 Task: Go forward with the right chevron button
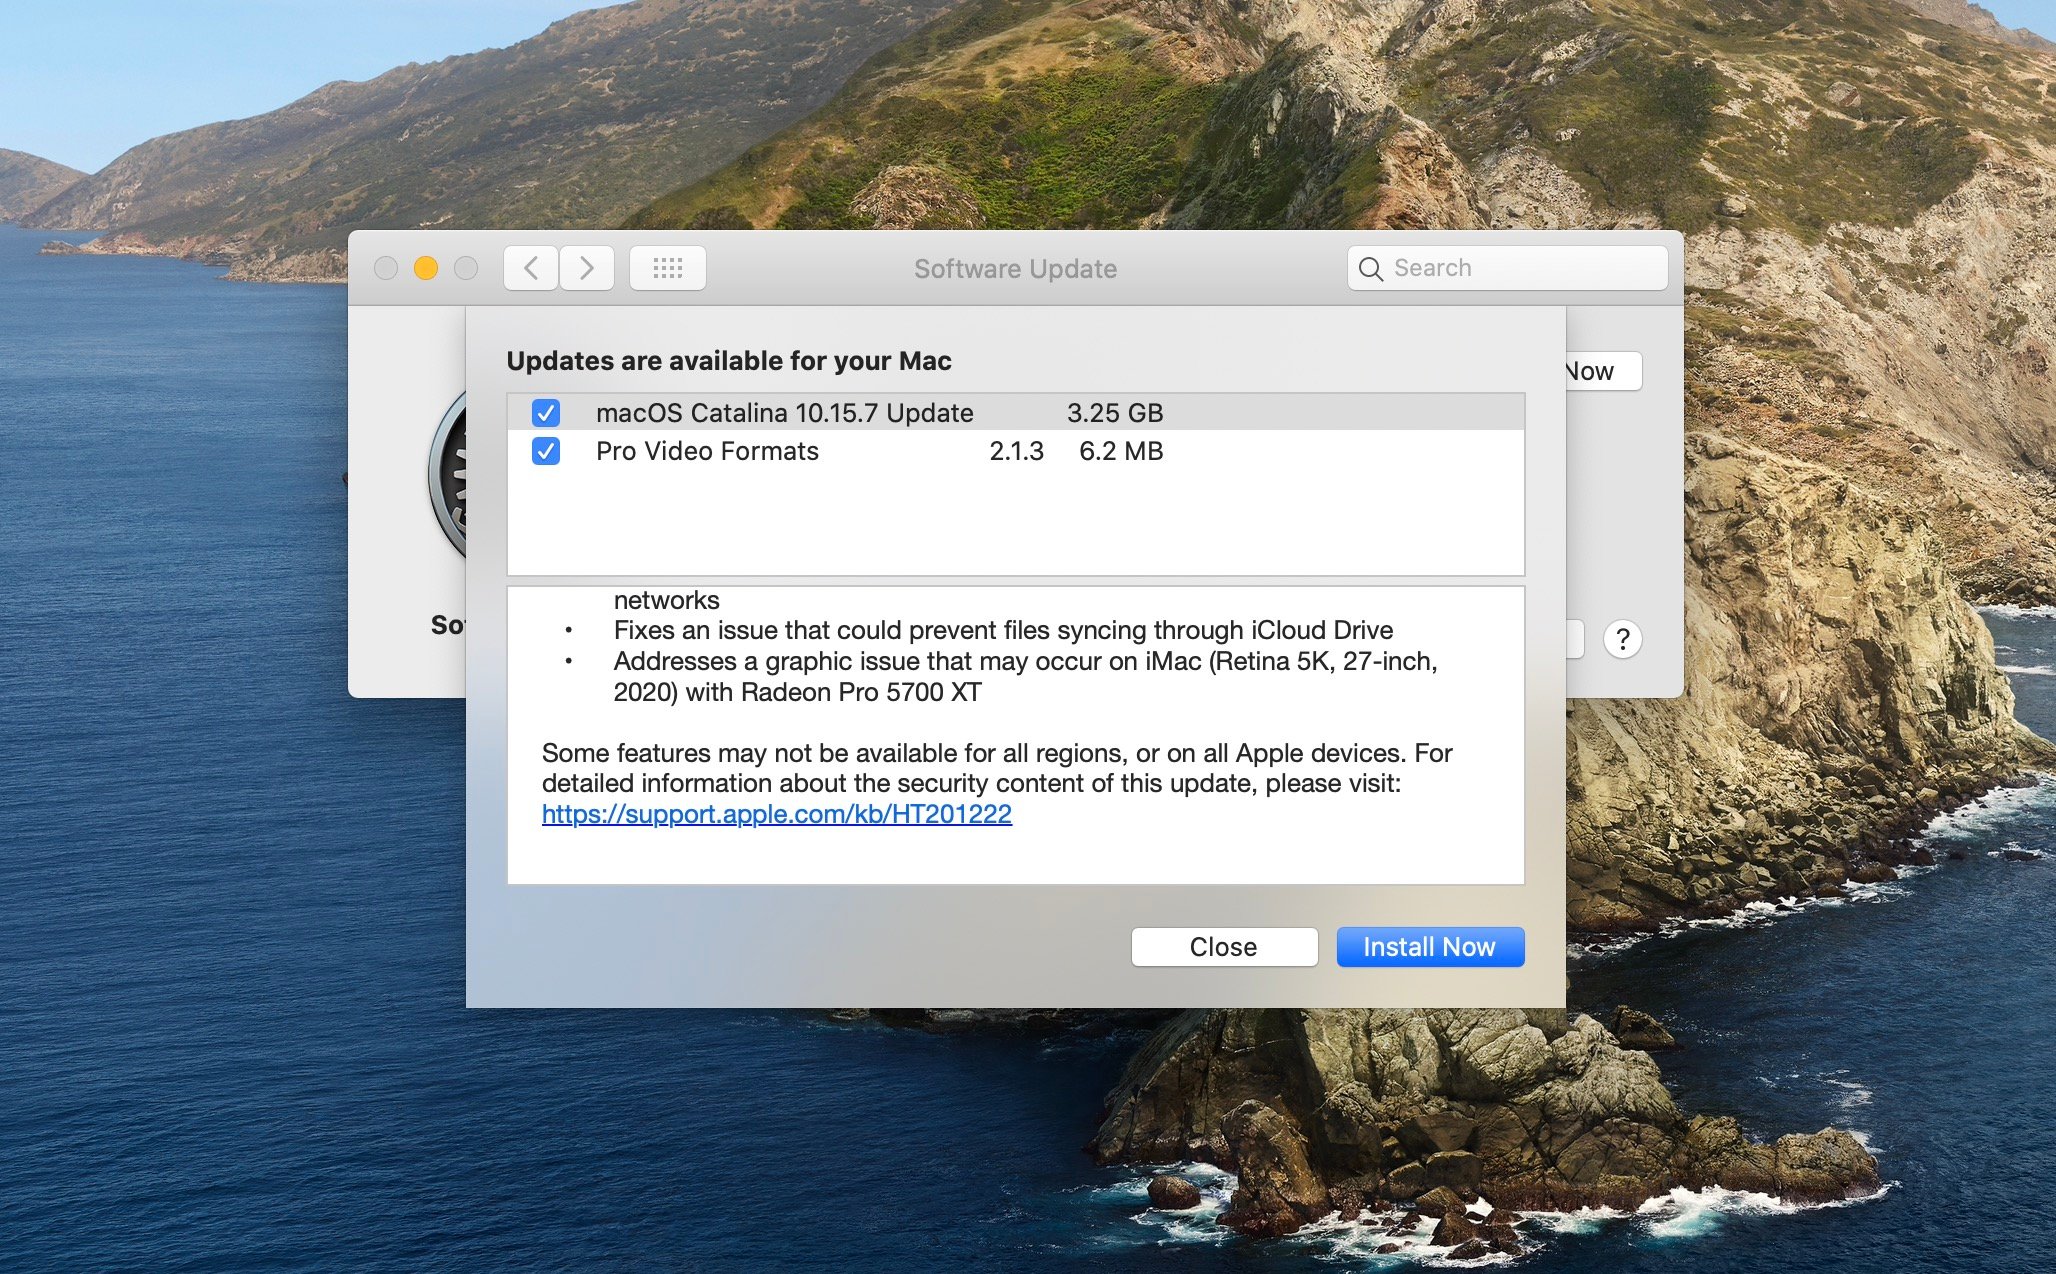(x=587, y=268)
